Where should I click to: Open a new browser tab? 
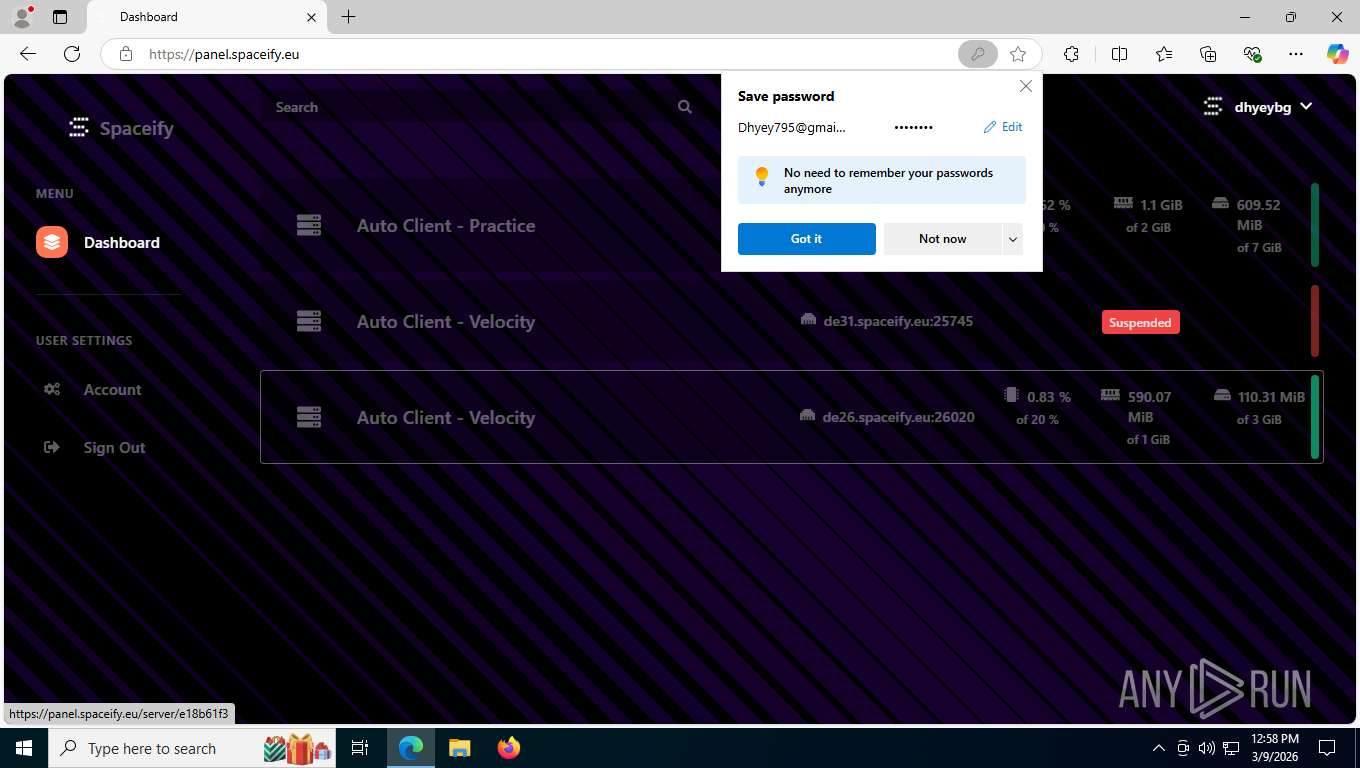348,17
